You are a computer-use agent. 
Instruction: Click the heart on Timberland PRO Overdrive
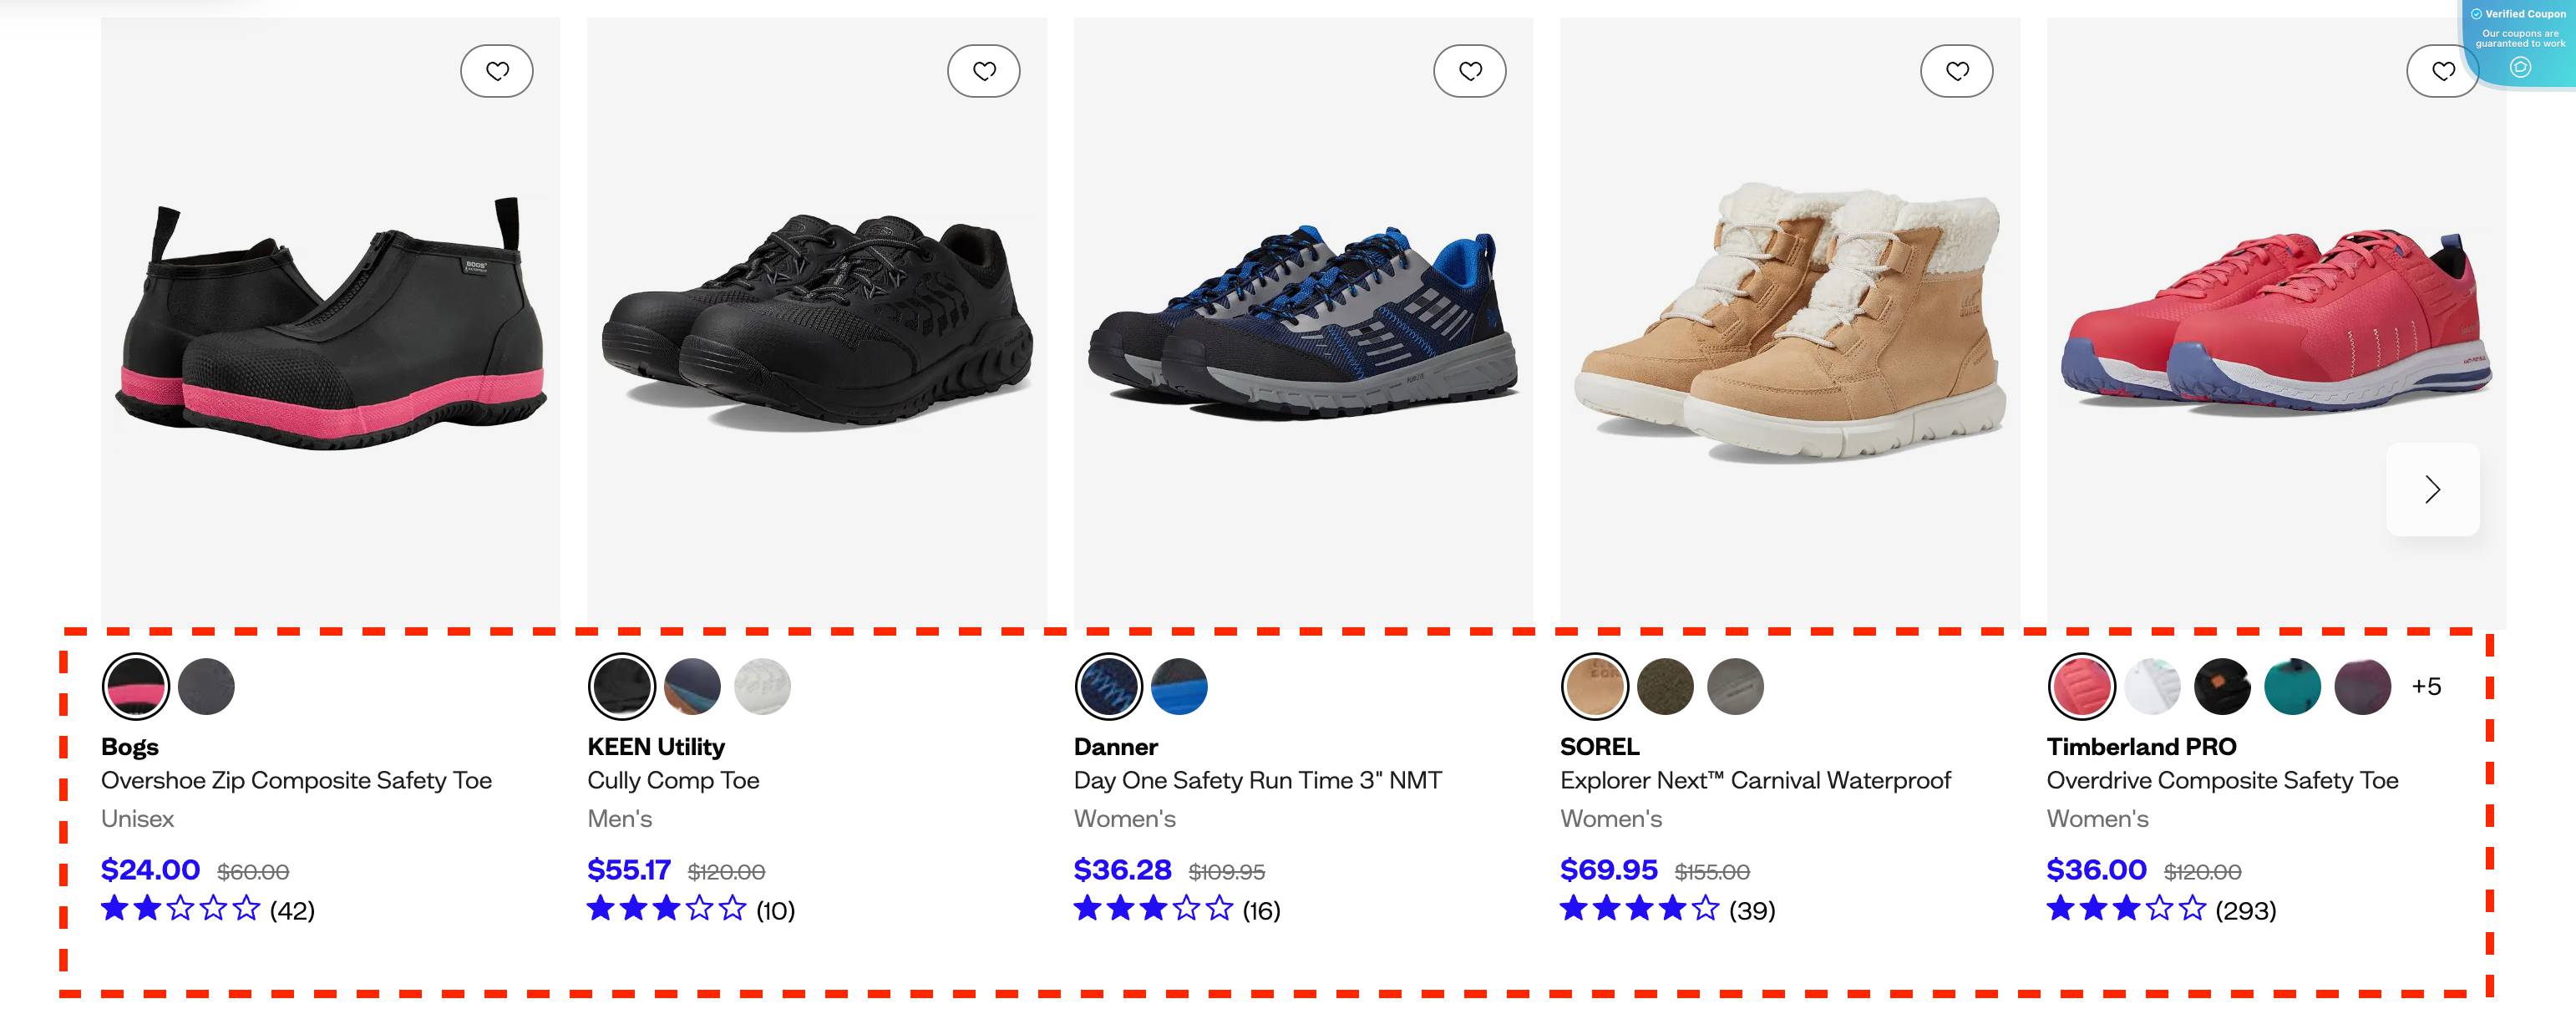click(x=2443, y=70)
